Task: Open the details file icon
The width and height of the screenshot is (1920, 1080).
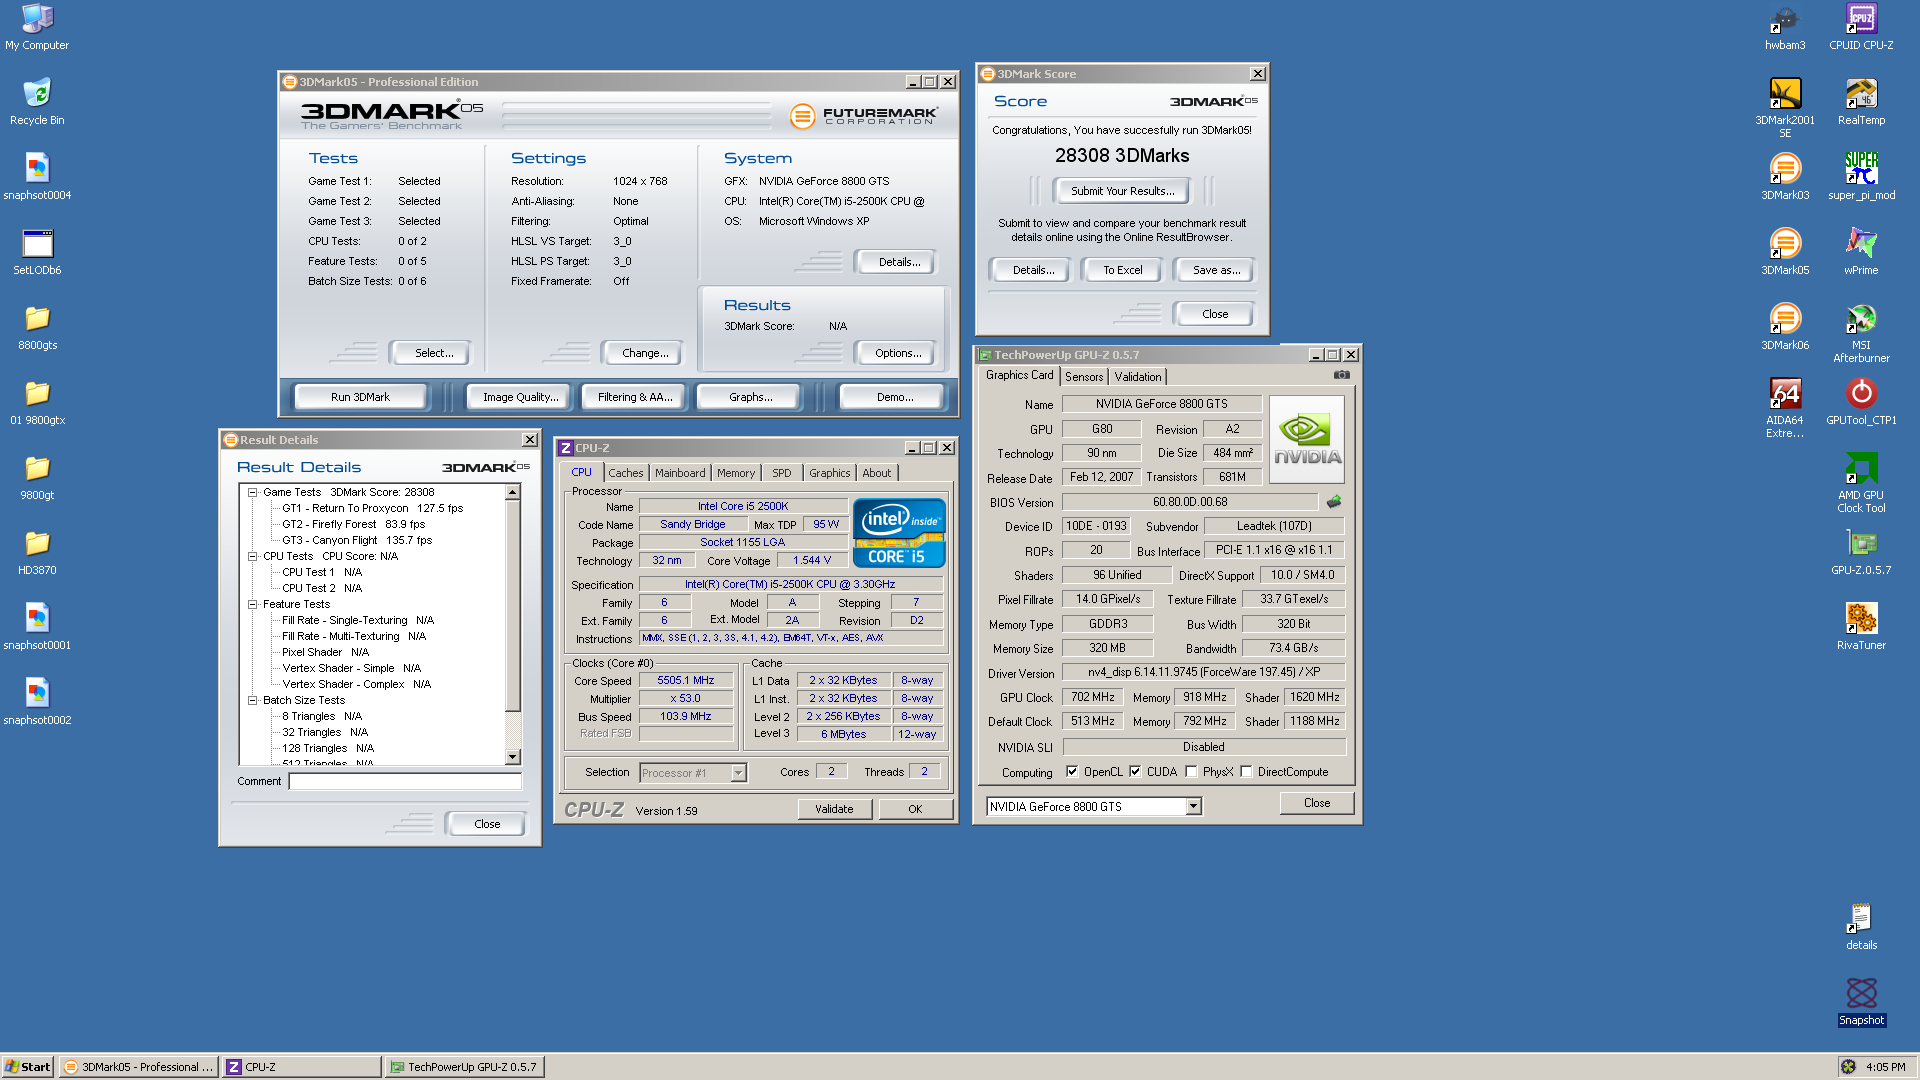Action: [1861, 927]
